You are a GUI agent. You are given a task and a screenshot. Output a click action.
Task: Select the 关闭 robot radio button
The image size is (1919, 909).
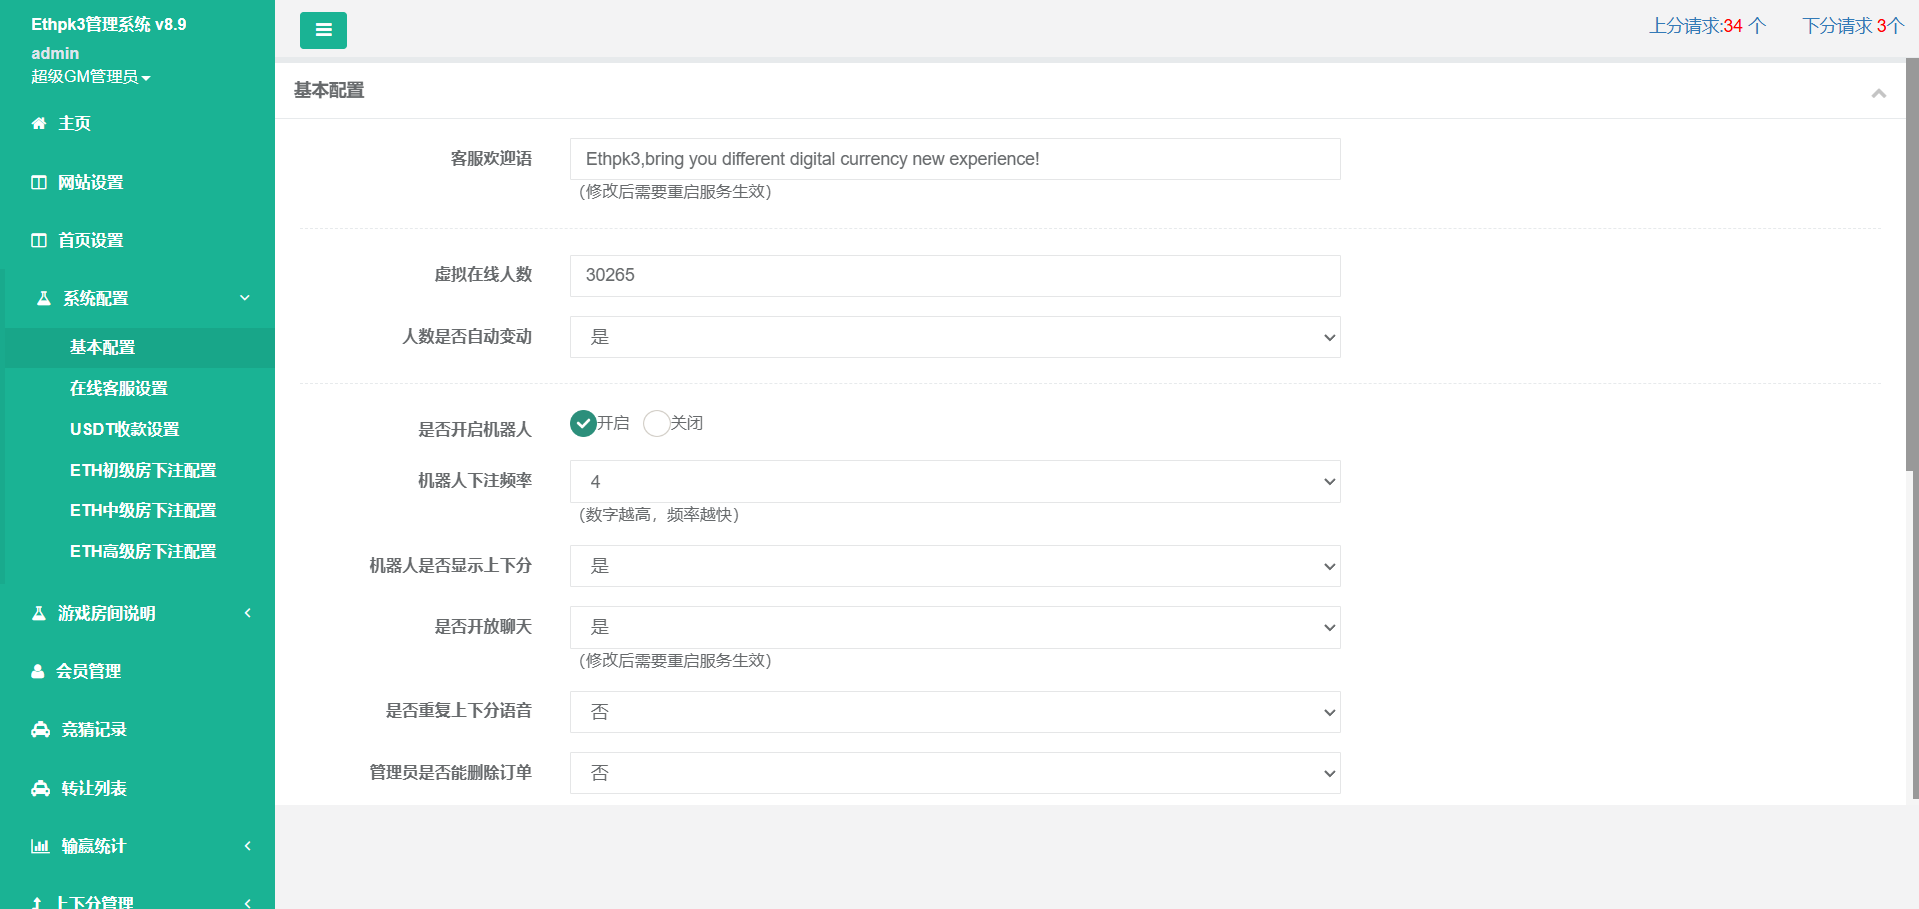[656, 424]
